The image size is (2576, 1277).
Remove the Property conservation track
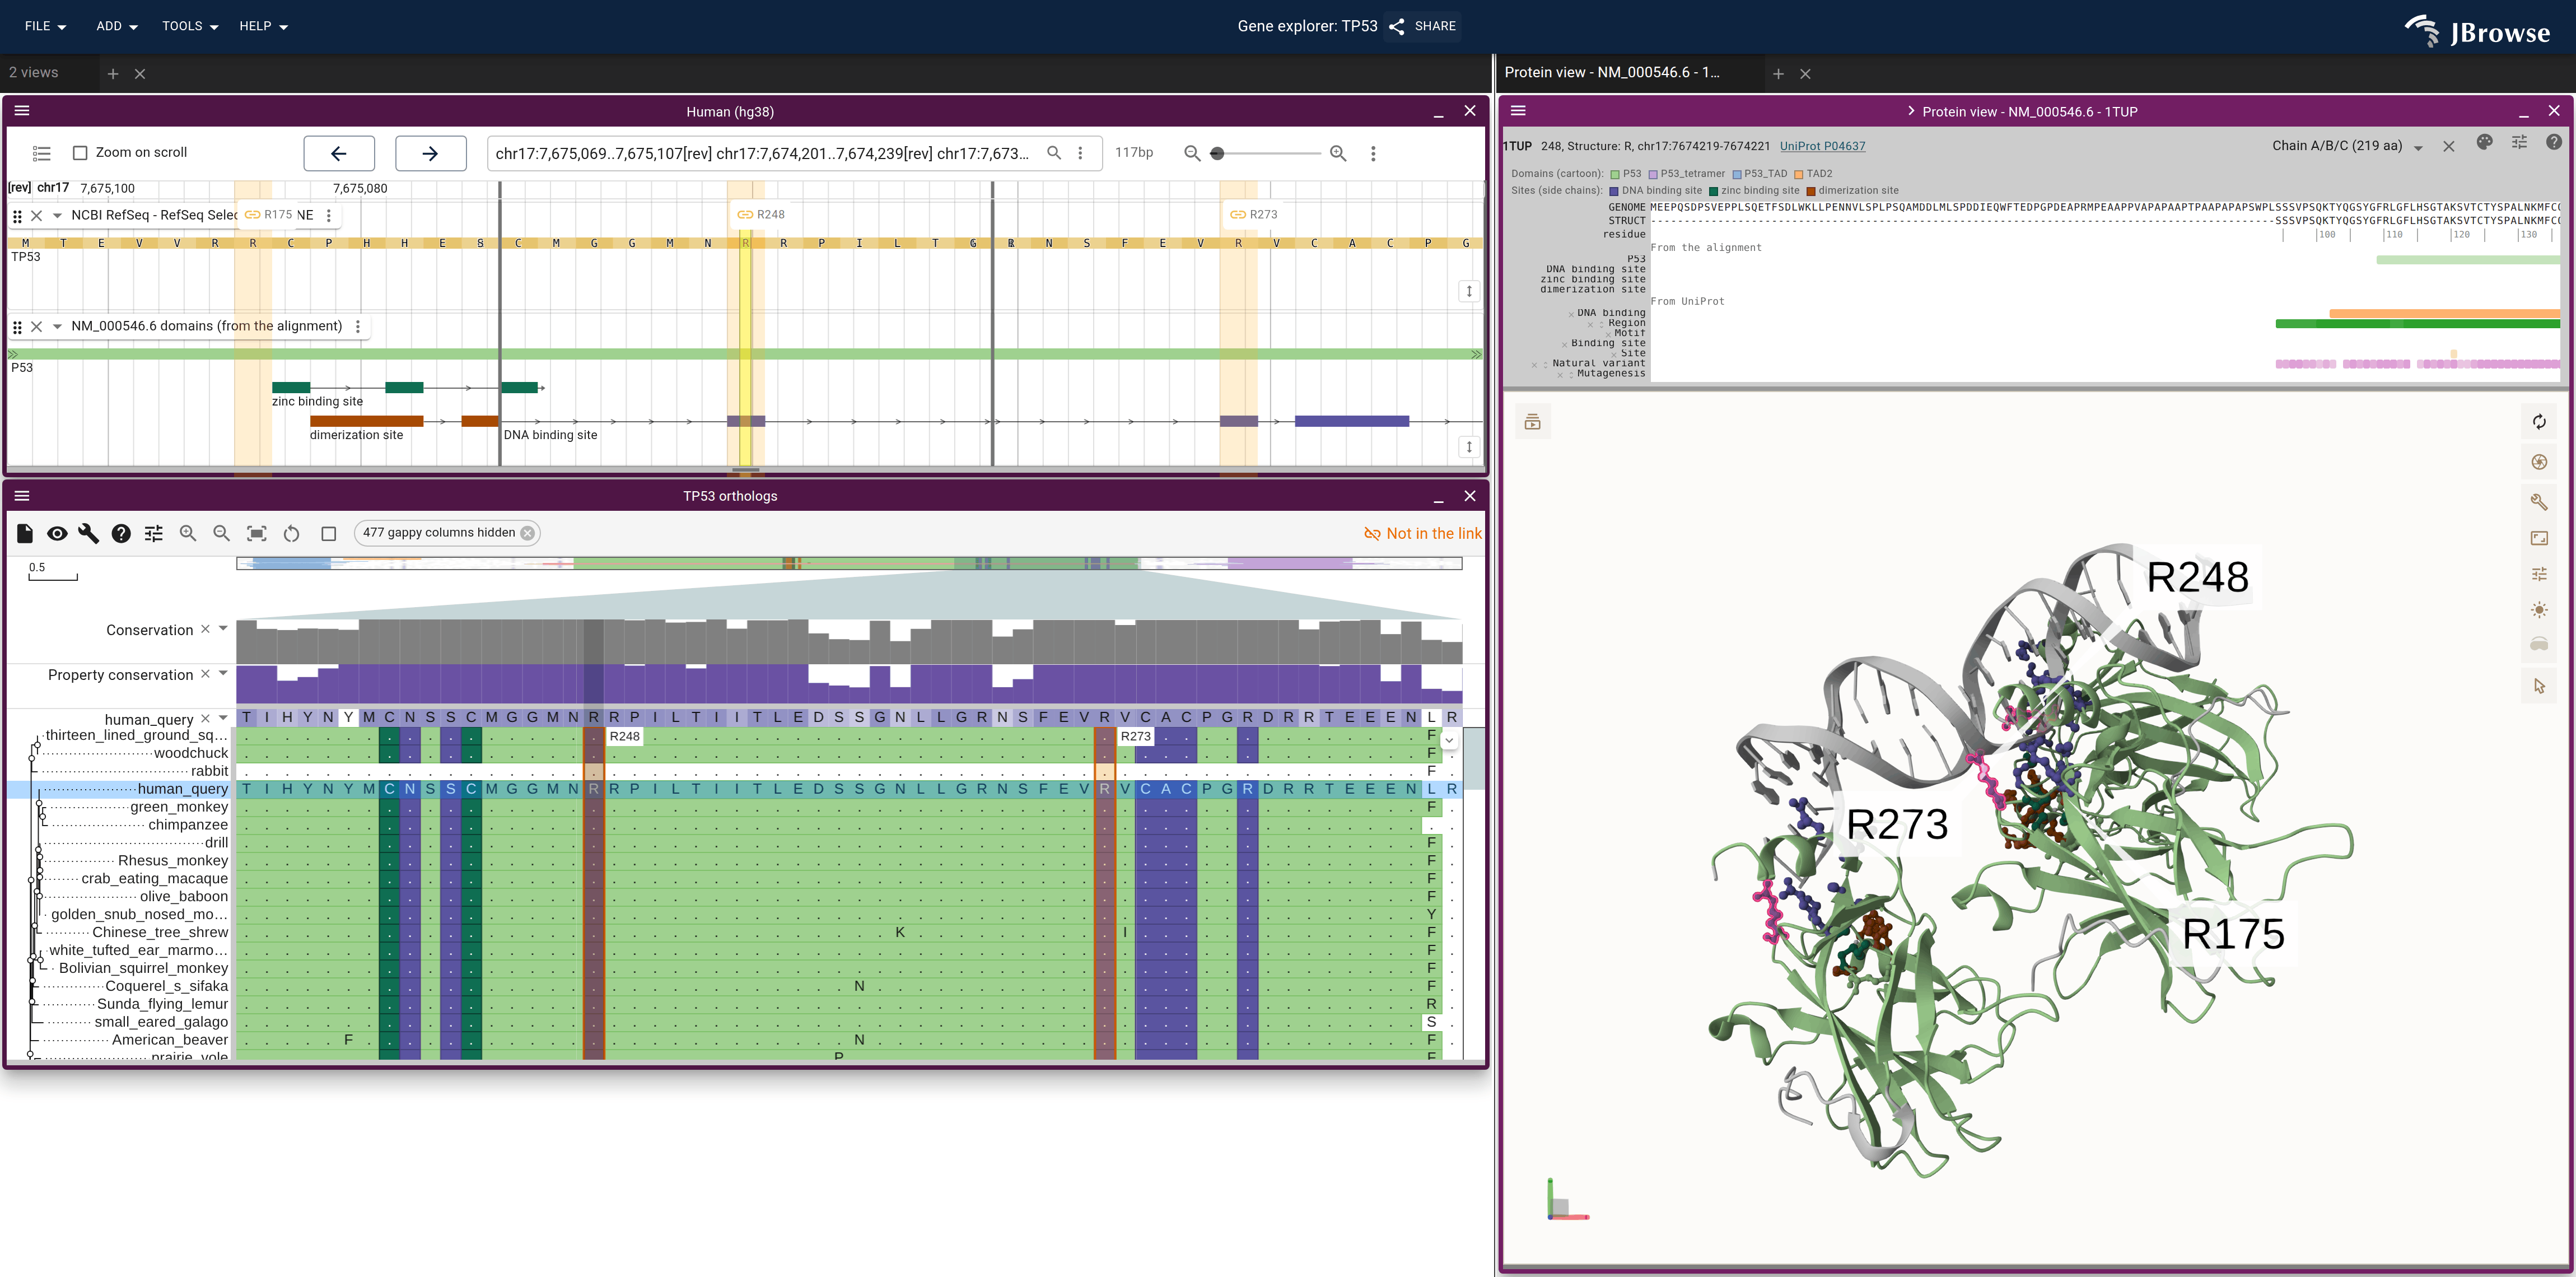click(205, 674)
